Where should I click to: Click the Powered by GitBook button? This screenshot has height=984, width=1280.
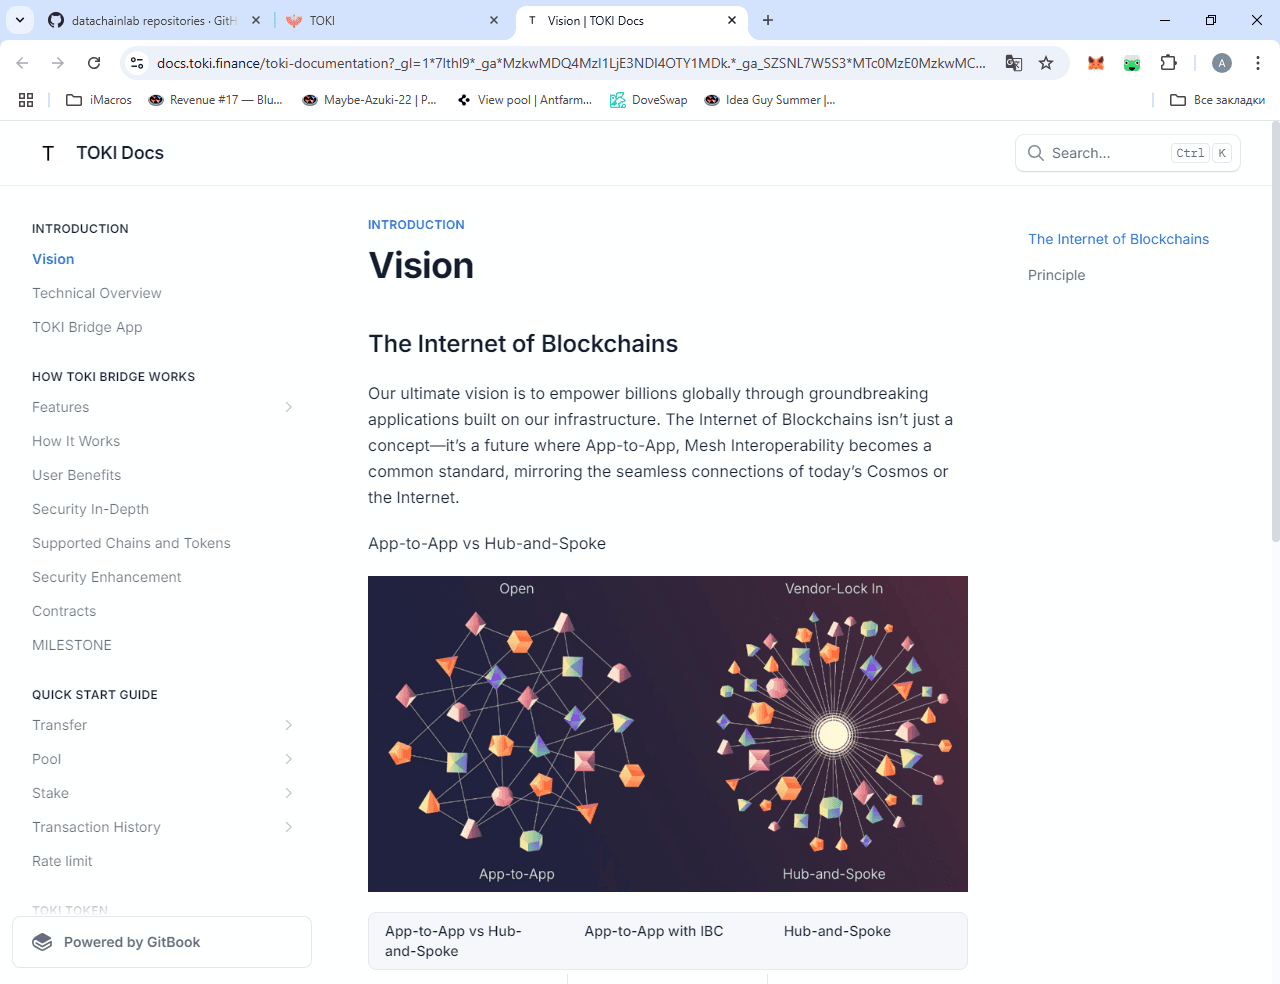[162, 942]
